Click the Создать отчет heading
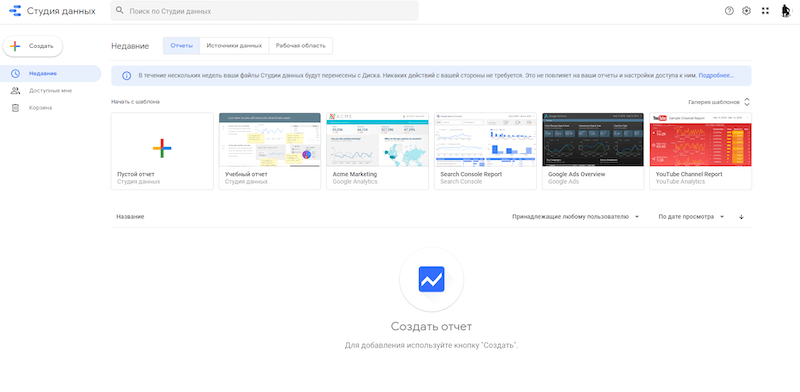This screenshot has height=392, width=800. [432, 326]
